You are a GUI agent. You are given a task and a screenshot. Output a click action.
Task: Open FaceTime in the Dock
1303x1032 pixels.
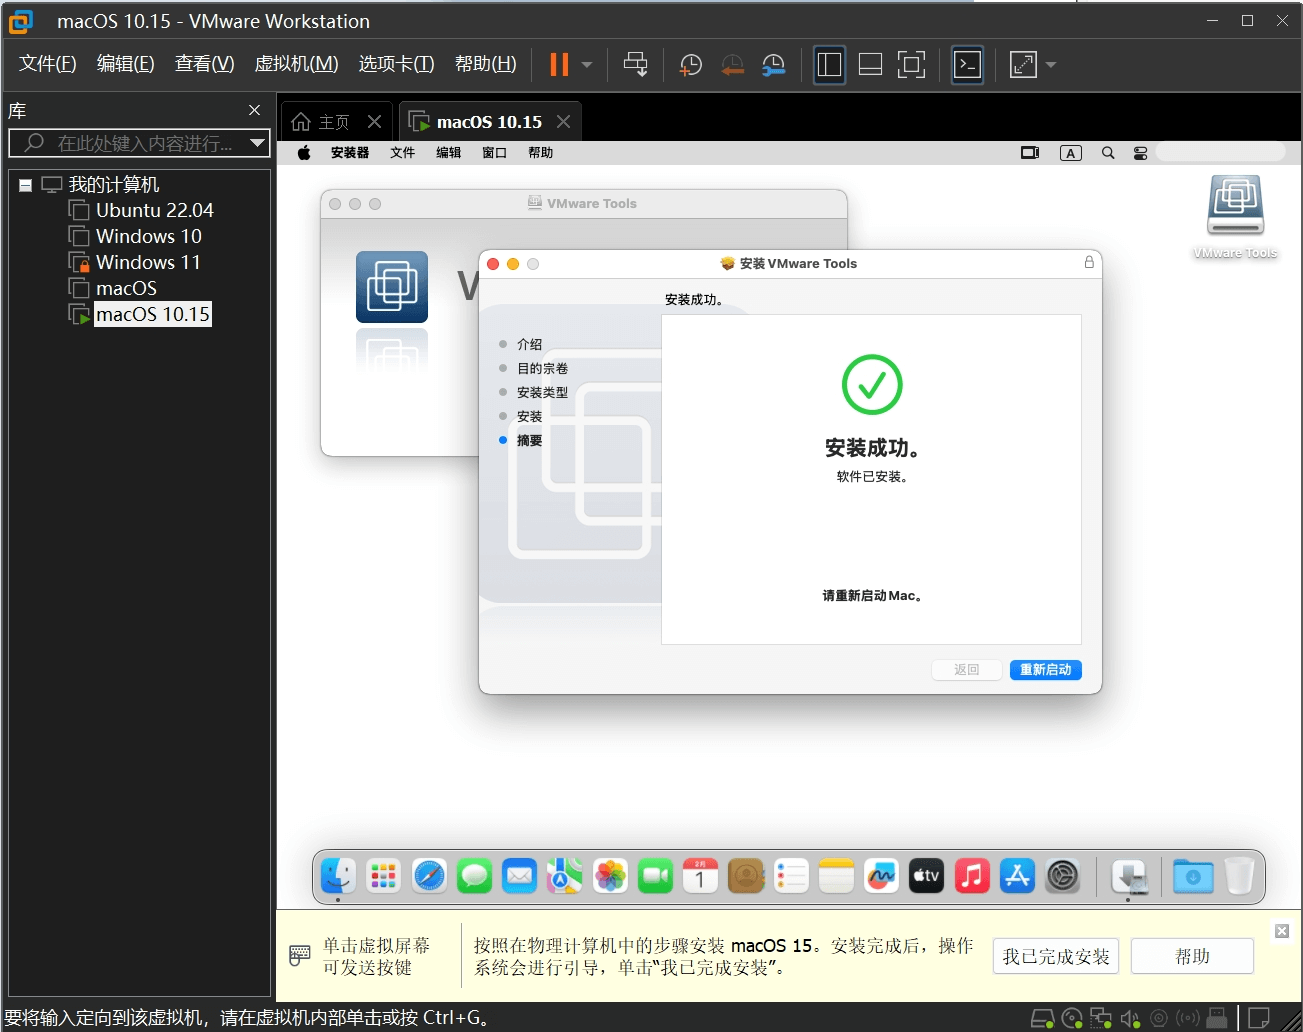click(x=656, y=876)
